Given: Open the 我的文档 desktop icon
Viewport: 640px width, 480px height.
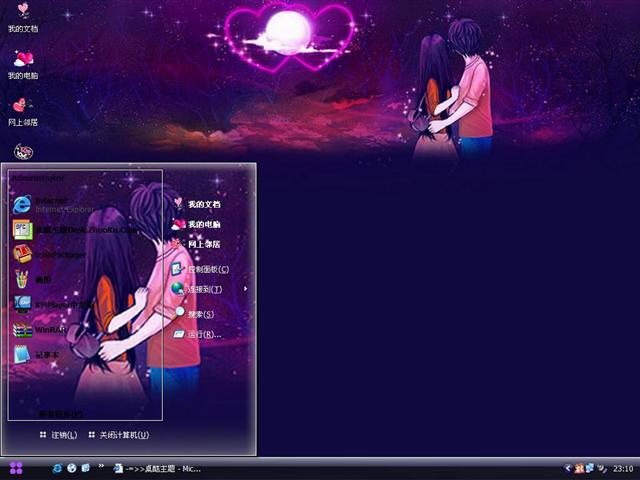Looking at the screenshot, I should coord(23,17).
